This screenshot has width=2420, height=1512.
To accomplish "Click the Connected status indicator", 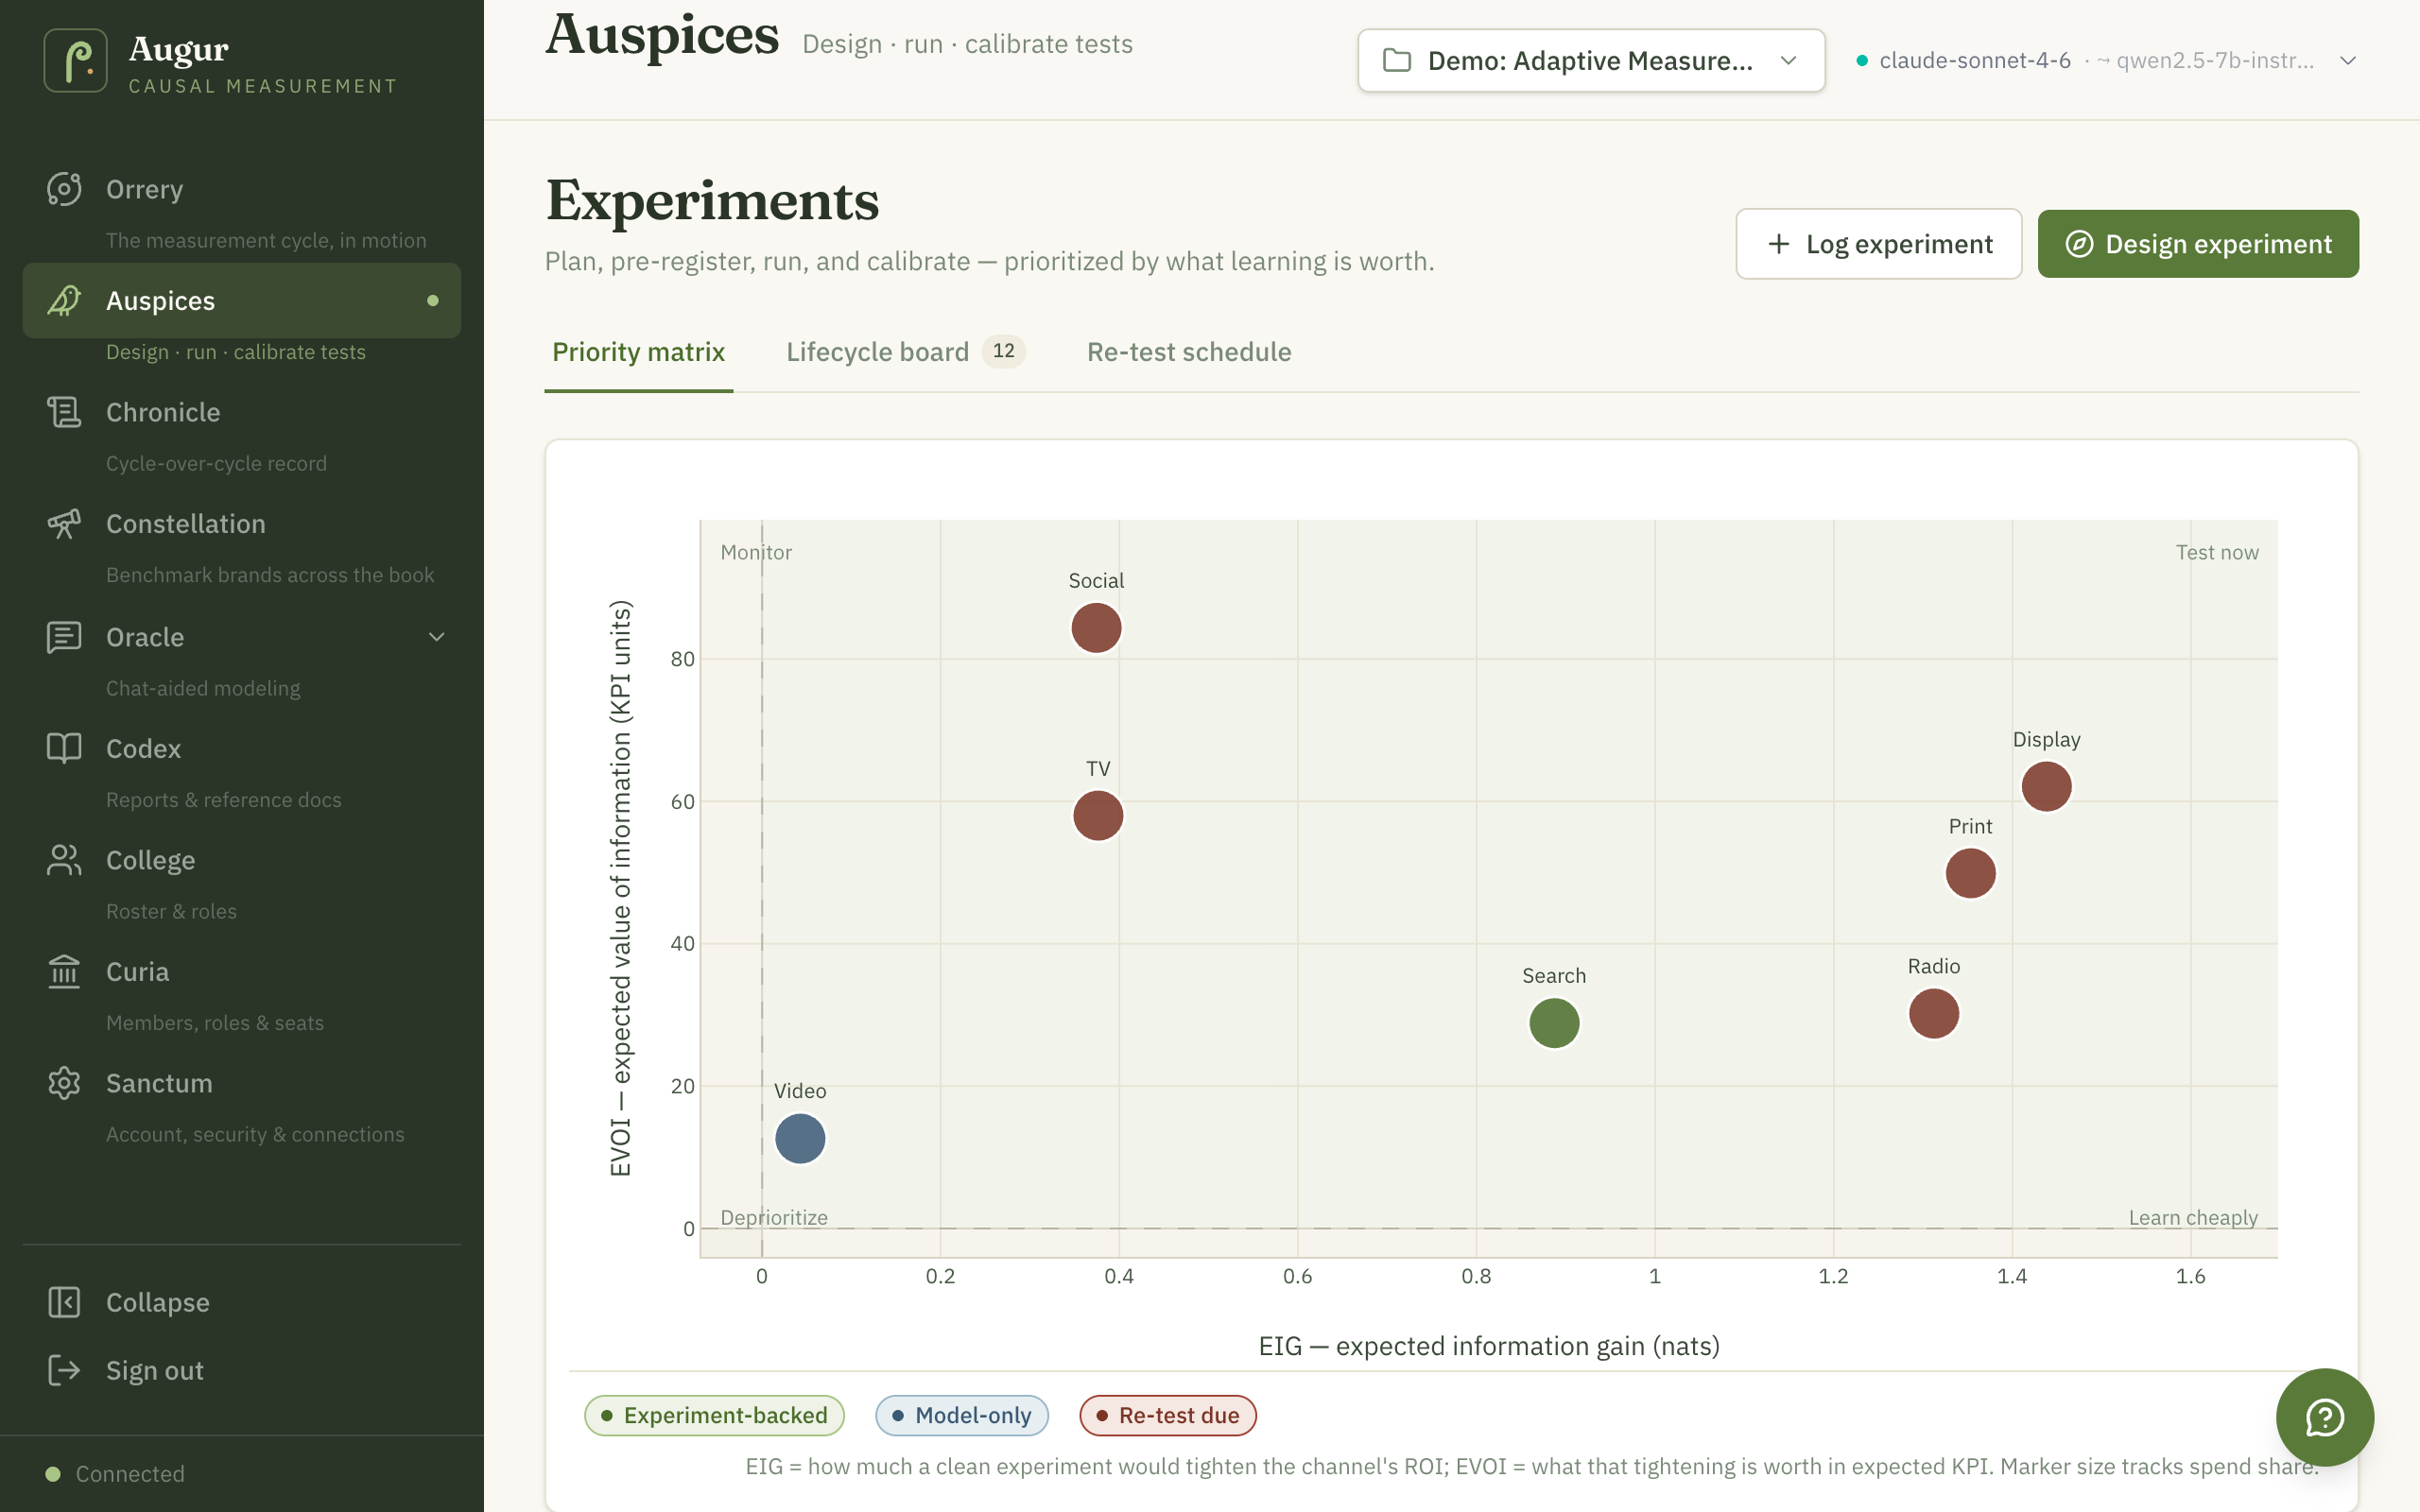I will click(x=115, y=1473).
